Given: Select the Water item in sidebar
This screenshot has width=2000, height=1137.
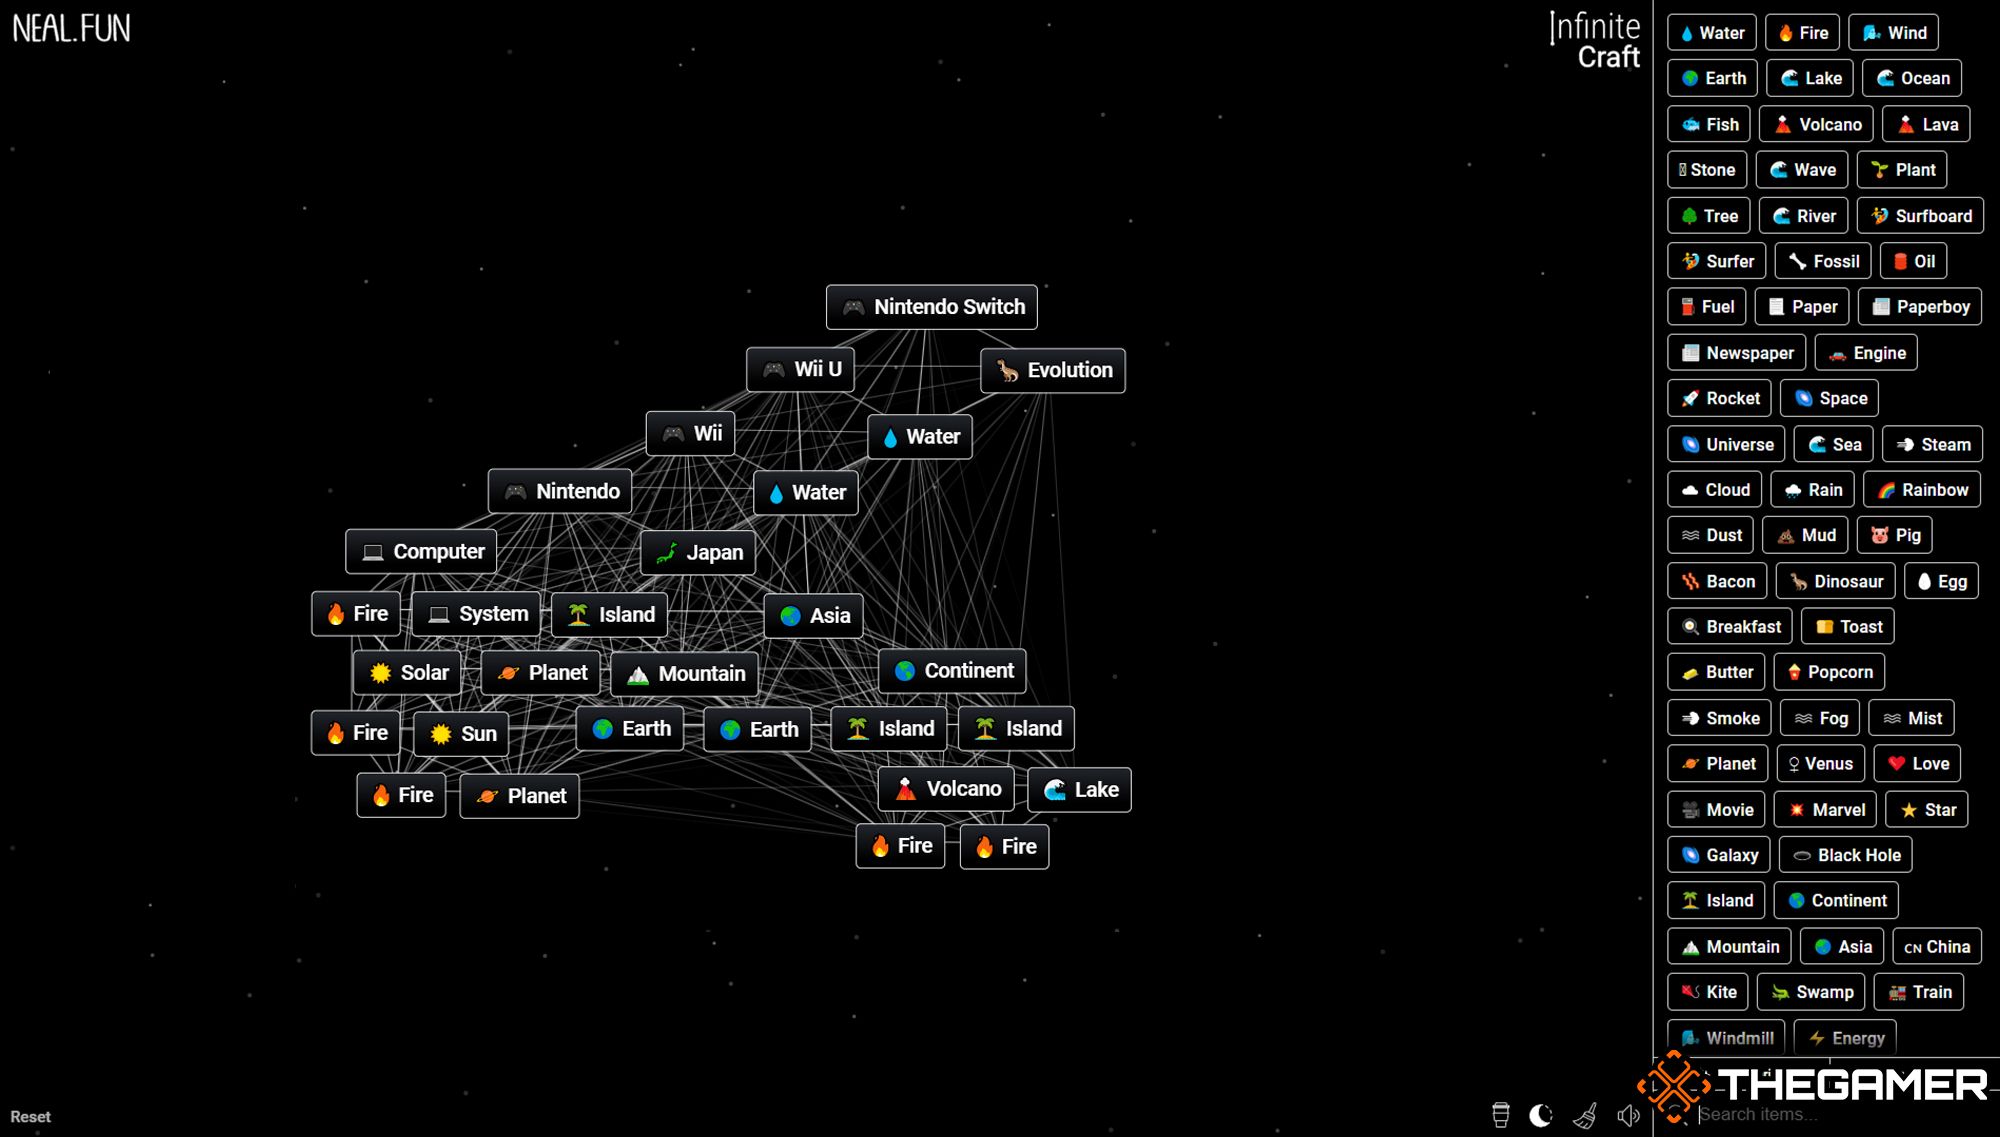Looking at the screenshot, I should pyautogui.click(x=1712, y=33).
